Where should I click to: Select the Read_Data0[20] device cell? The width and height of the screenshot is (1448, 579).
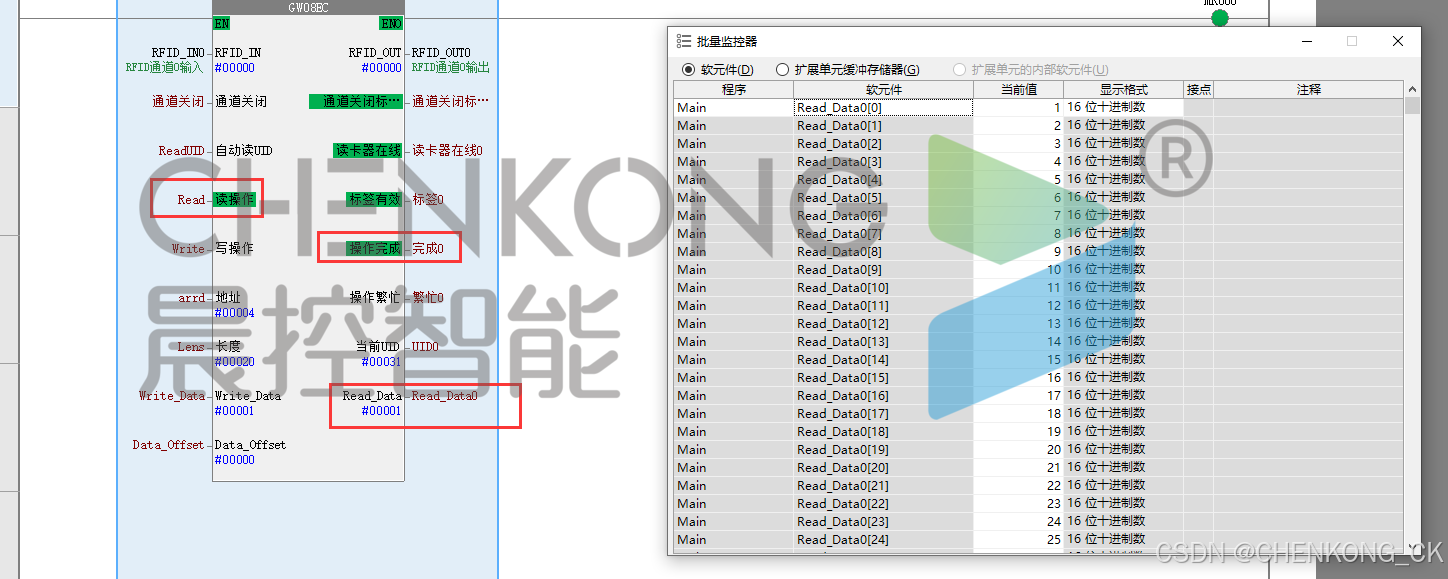coord(884,467)
